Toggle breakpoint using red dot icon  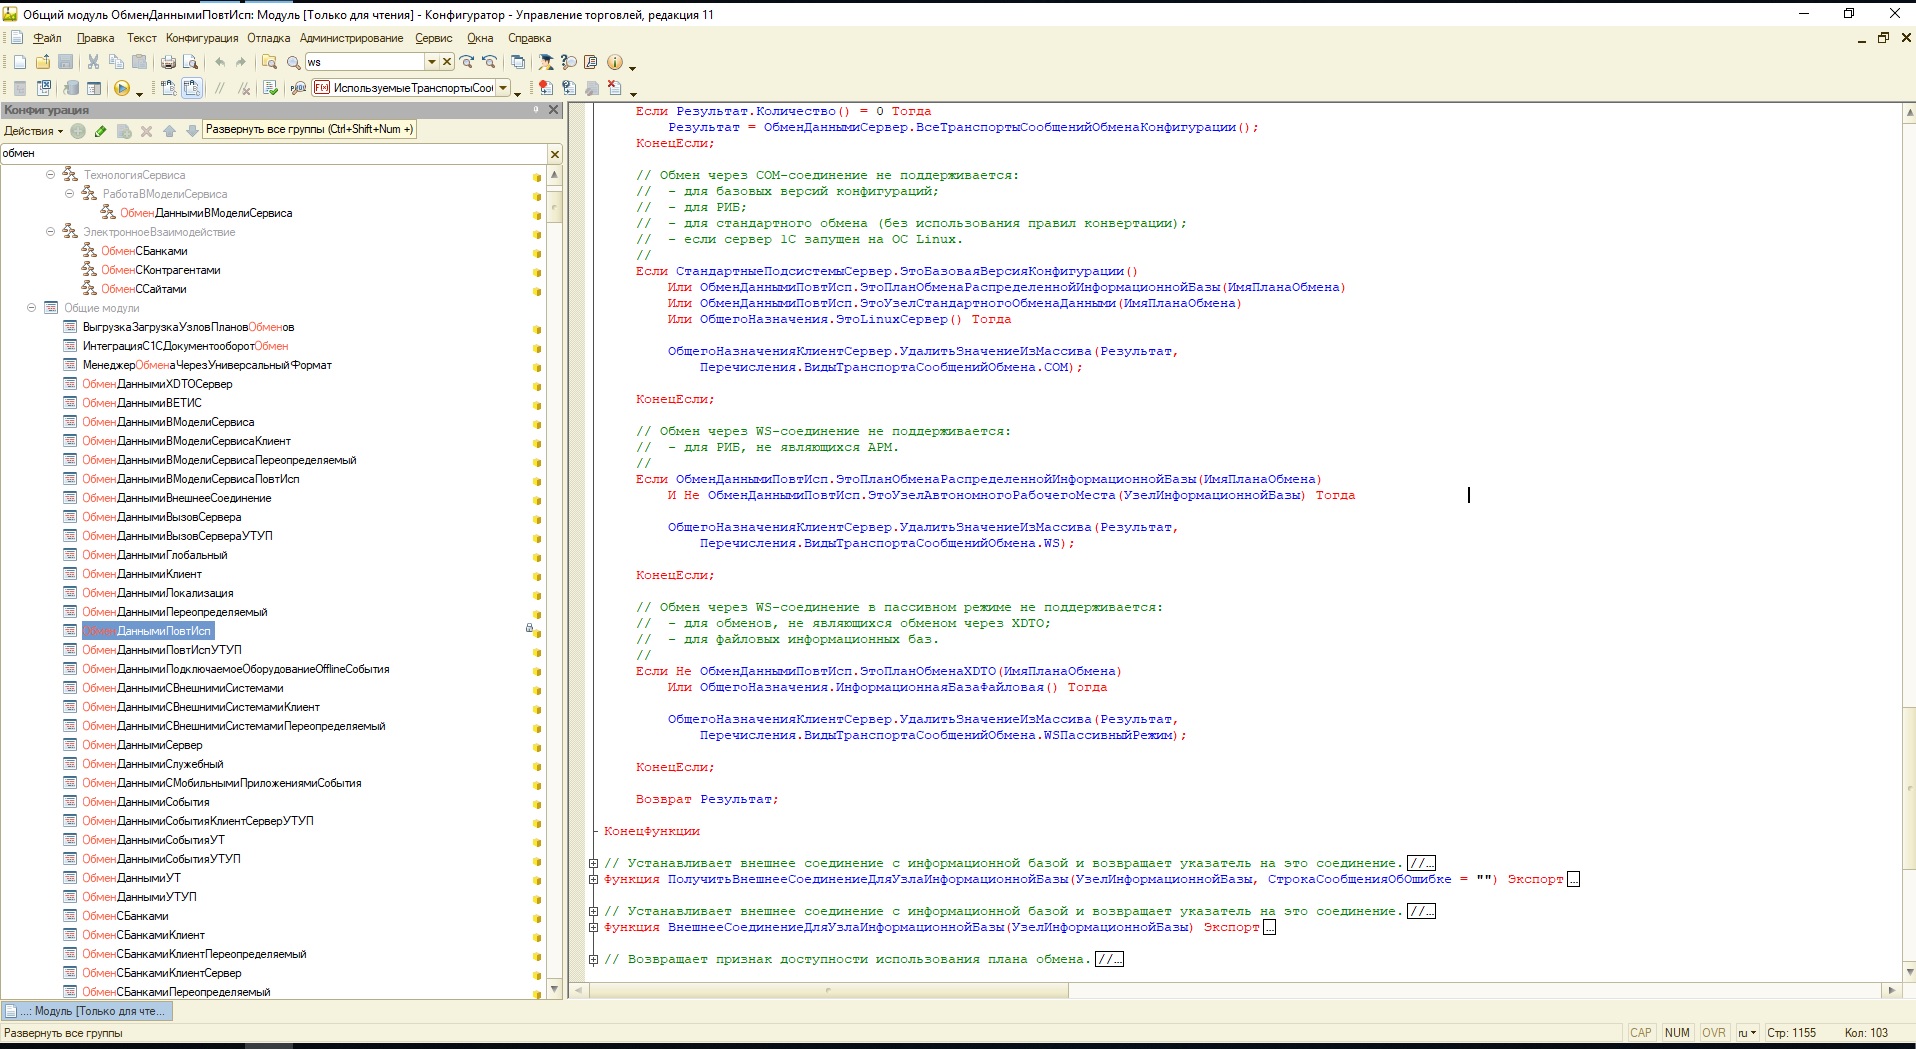[545, 88]
